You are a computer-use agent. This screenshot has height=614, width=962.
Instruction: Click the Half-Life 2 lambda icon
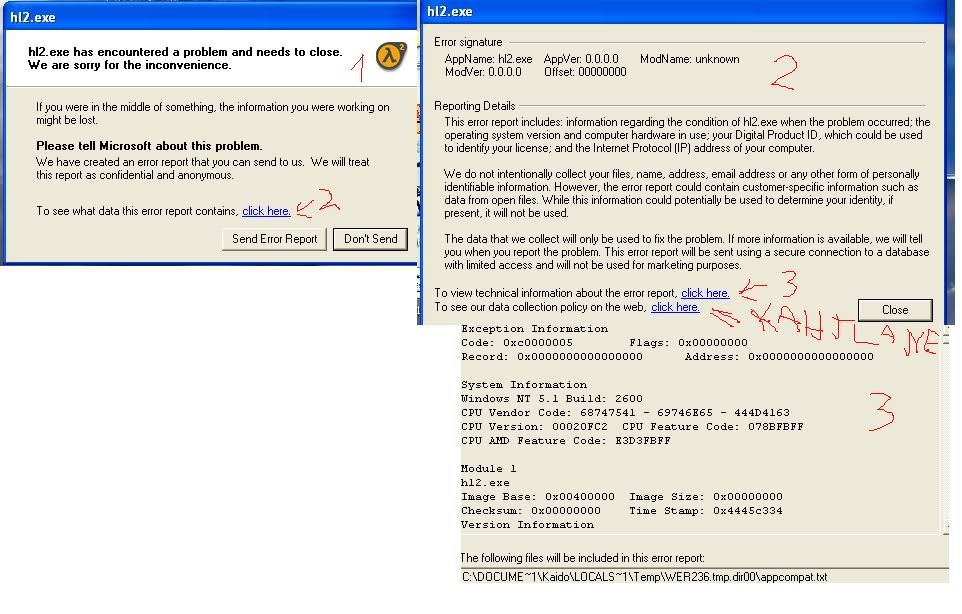(392, 57)
